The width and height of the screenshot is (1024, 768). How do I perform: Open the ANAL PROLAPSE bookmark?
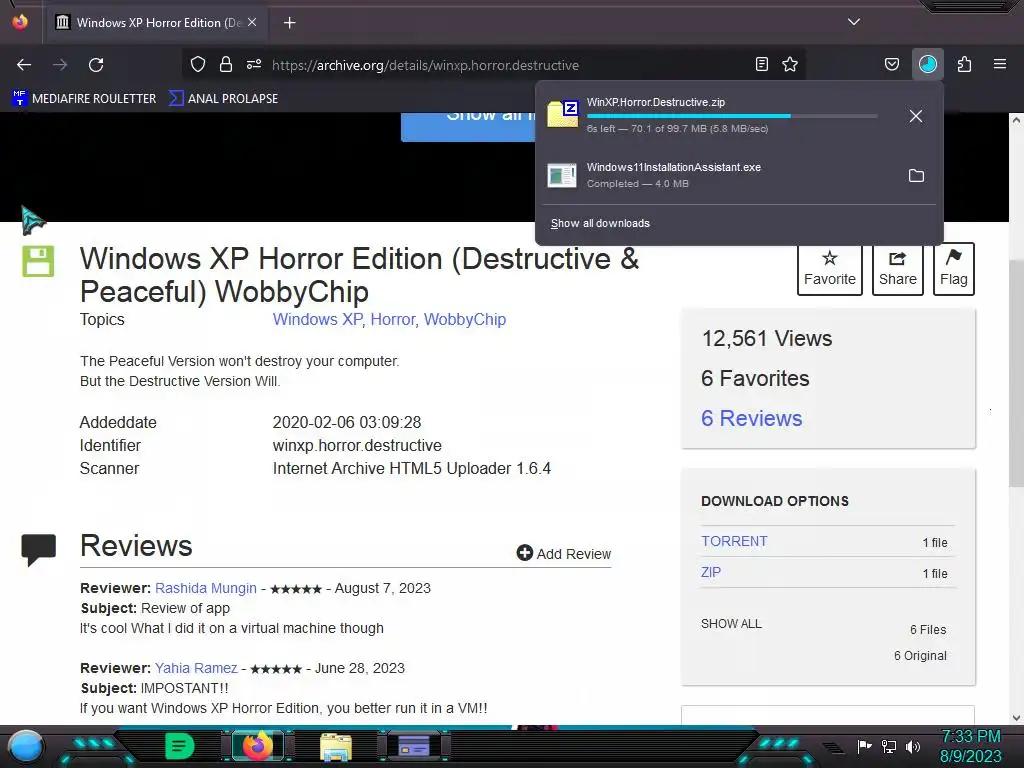point(223,99)
